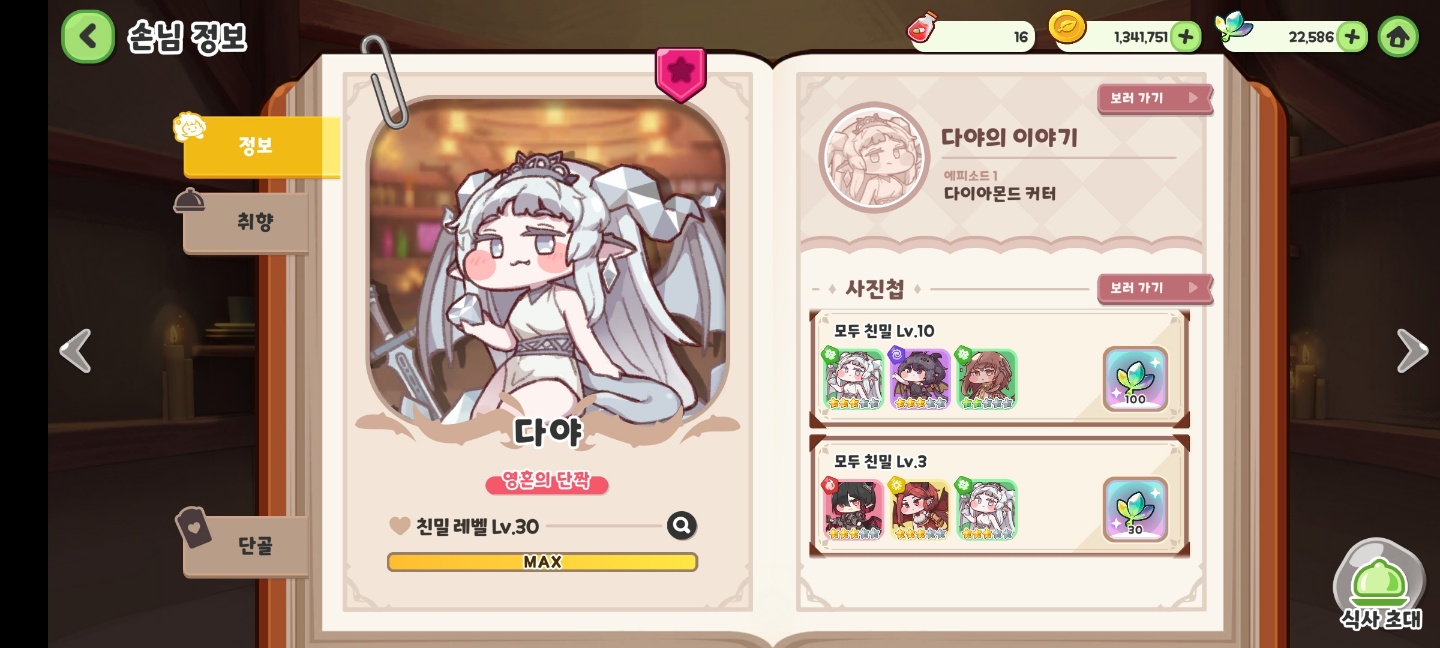Viewport: 1440px width, 648px height.
Task: Open home via the green house icon
Action: click(x=1398, y=37)
